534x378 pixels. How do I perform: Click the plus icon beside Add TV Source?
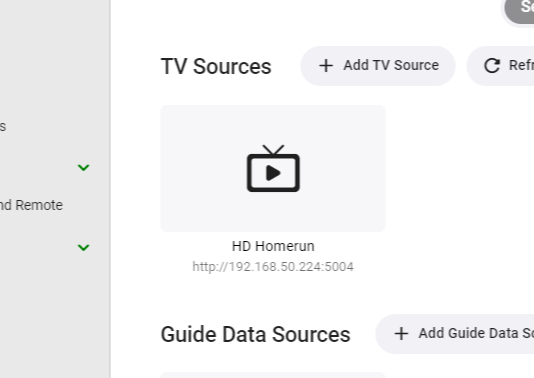tap(326, 65)
